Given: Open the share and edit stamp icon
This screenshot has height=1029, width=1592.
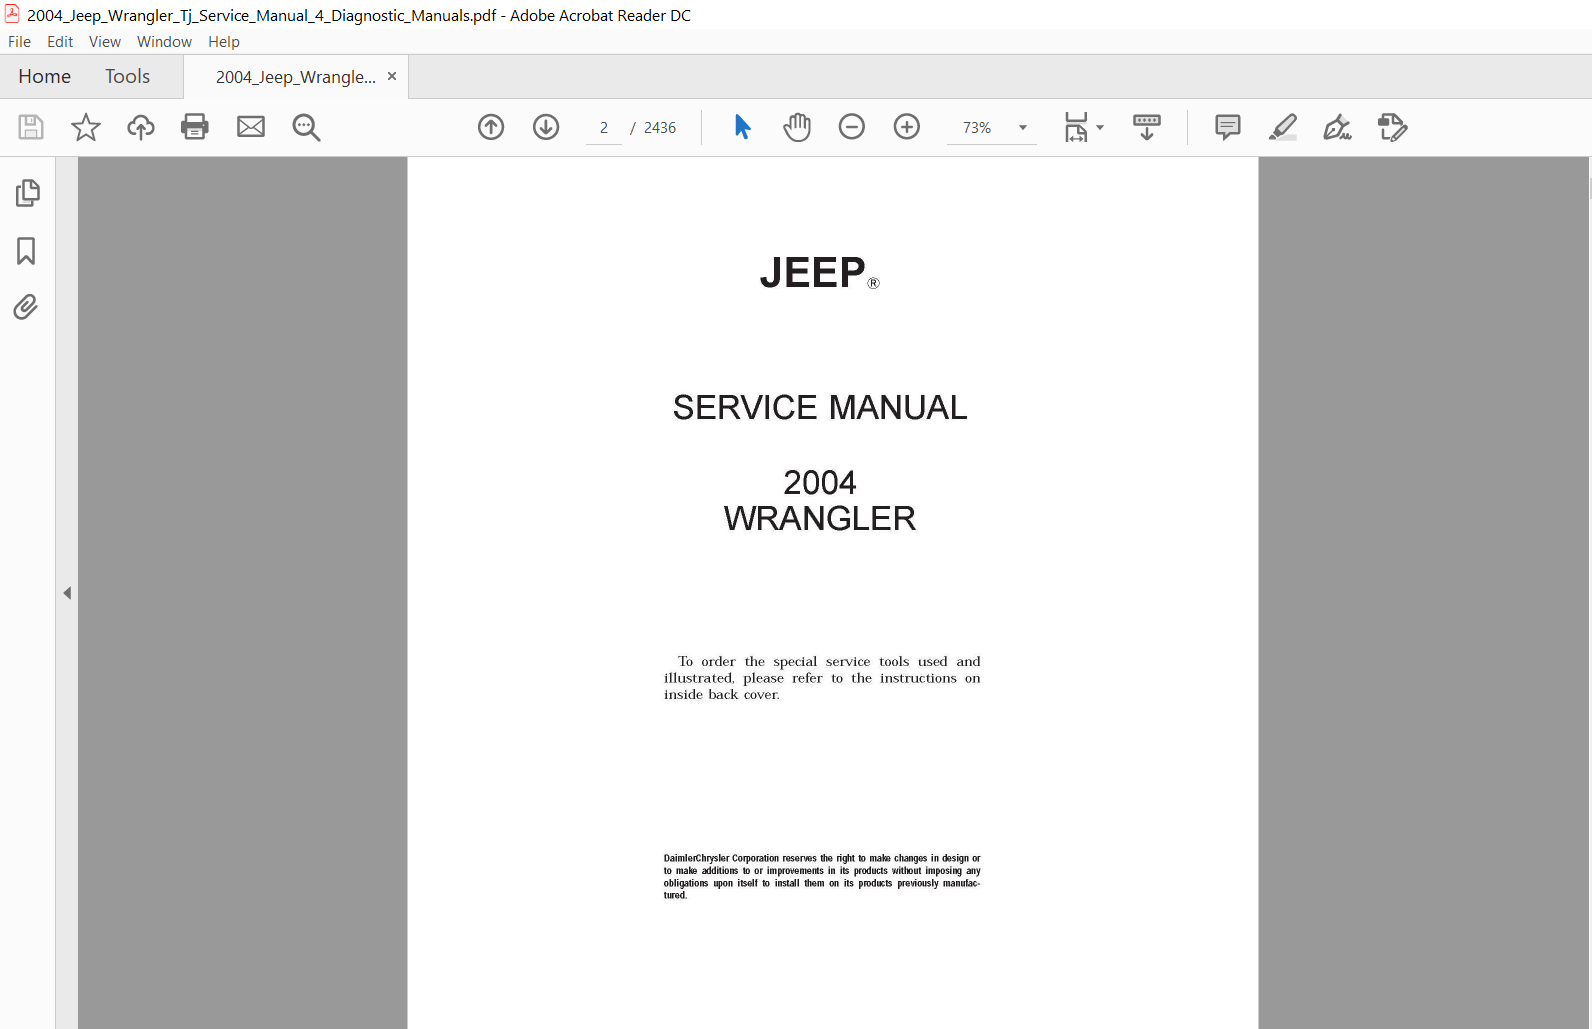Looking at the screenshot, I should tap(1392, 127).
